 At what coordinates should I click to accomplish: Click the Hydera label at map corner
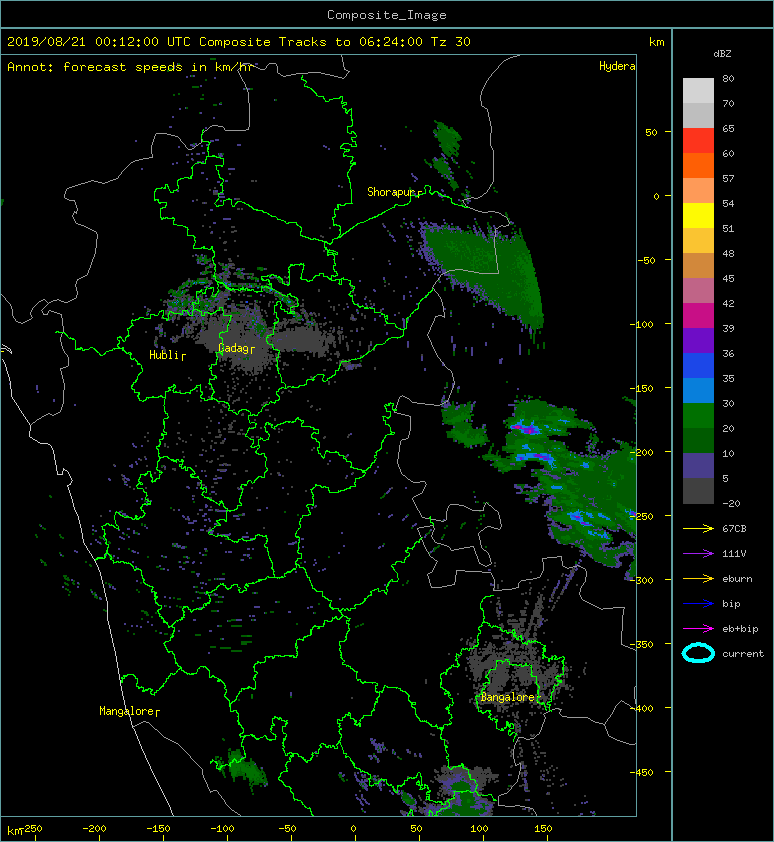coord(617,66)
